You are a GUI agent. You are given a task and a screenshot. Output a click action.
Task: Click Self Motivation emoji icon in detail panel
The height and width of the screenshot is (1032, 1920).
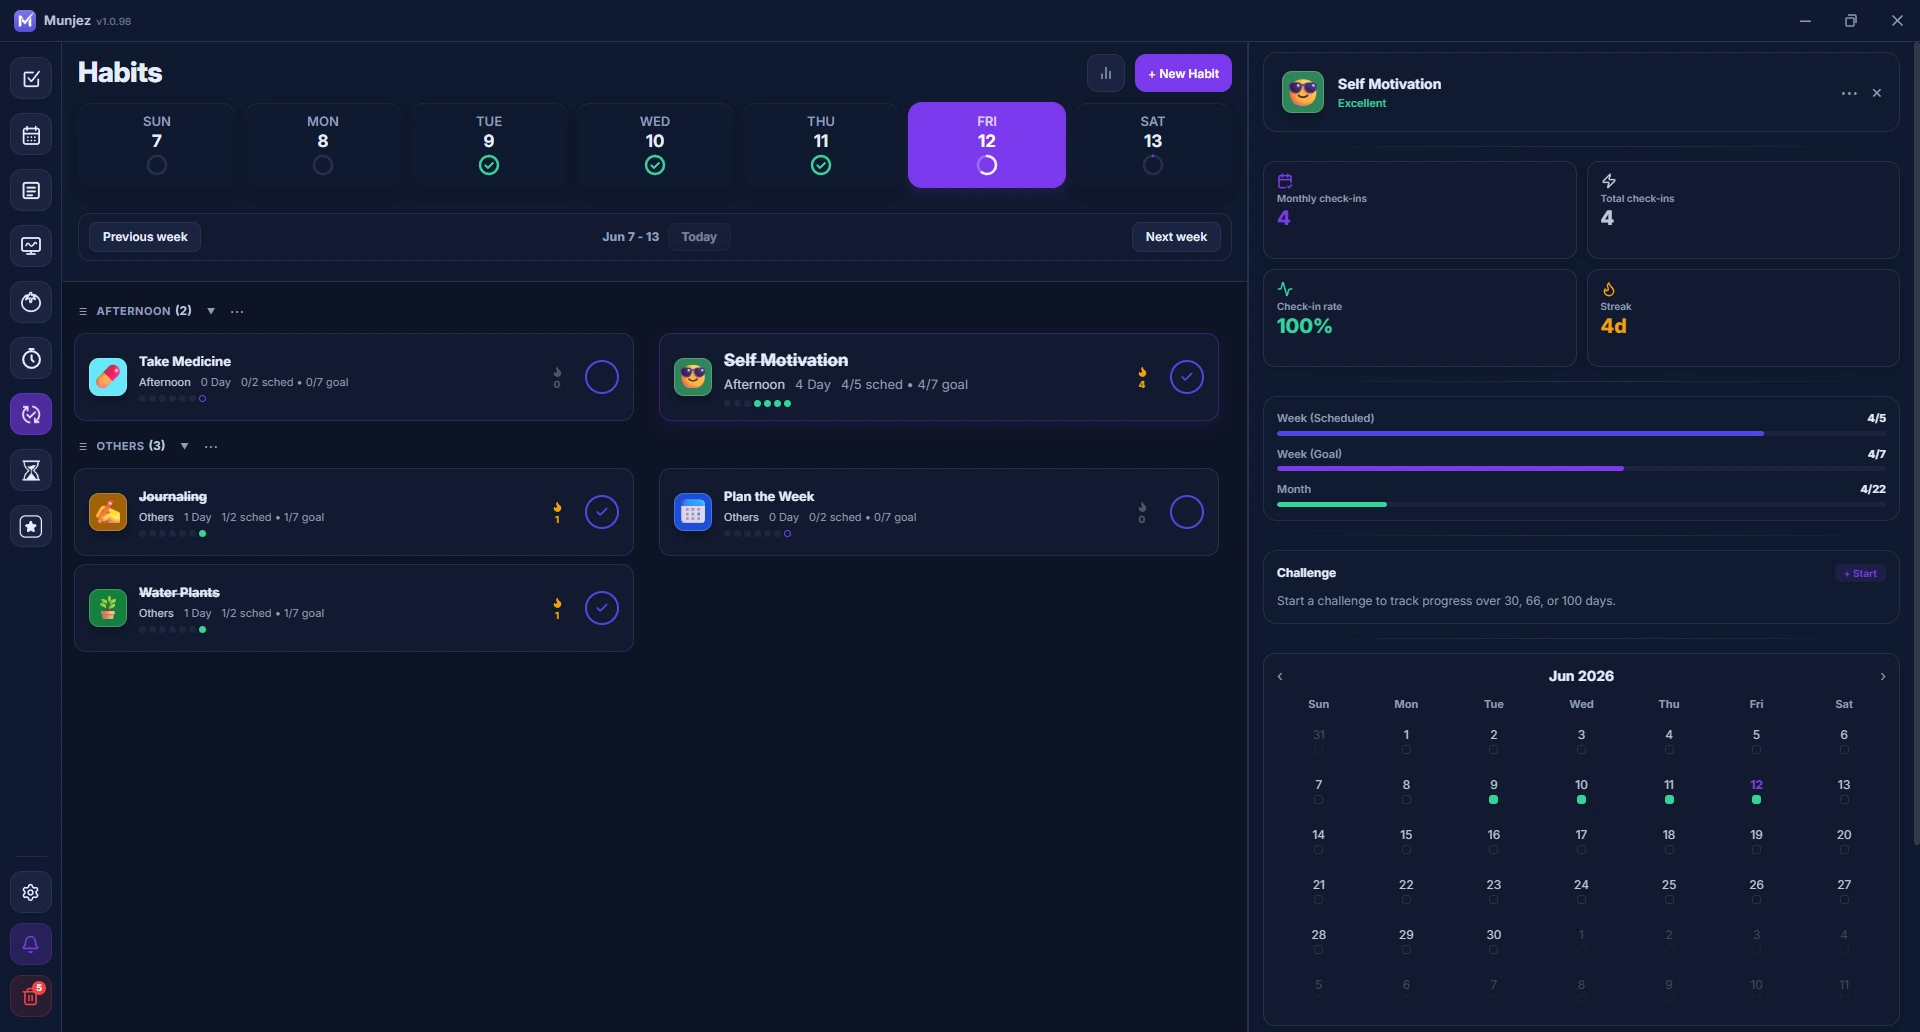[x=1303, y=92]
